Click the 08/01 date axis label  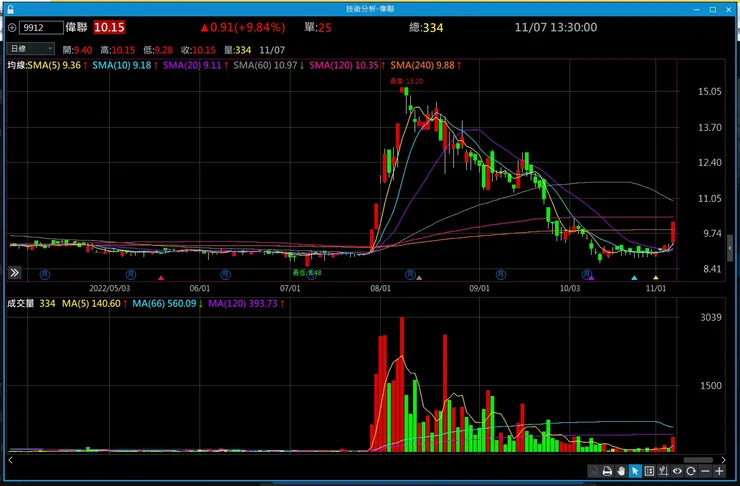pos(380,288)
